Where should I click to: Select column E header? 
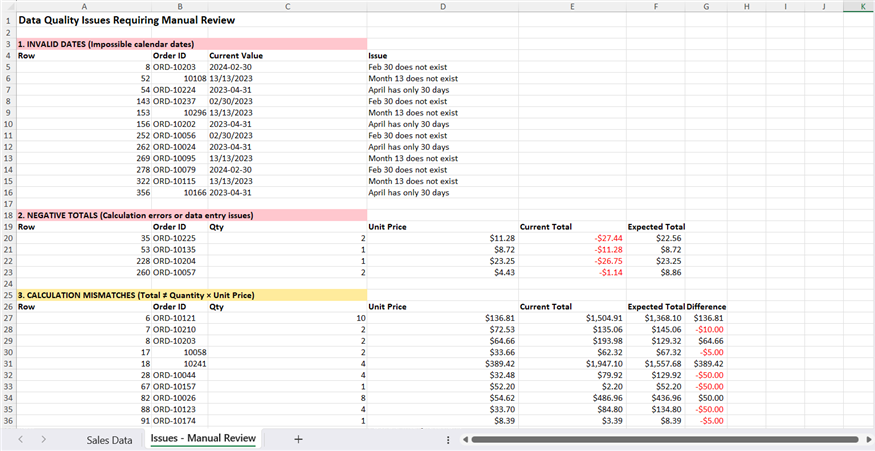pos(572,7)
